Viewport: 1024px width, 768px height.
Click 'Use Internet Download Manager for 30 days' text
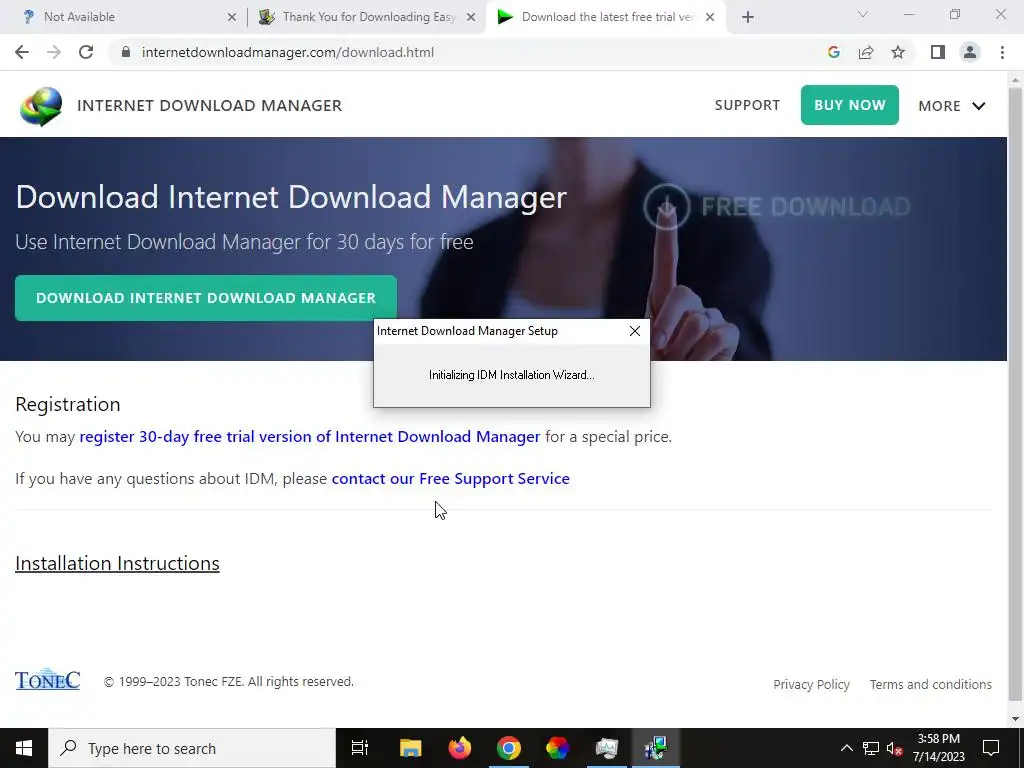[244, 242]
